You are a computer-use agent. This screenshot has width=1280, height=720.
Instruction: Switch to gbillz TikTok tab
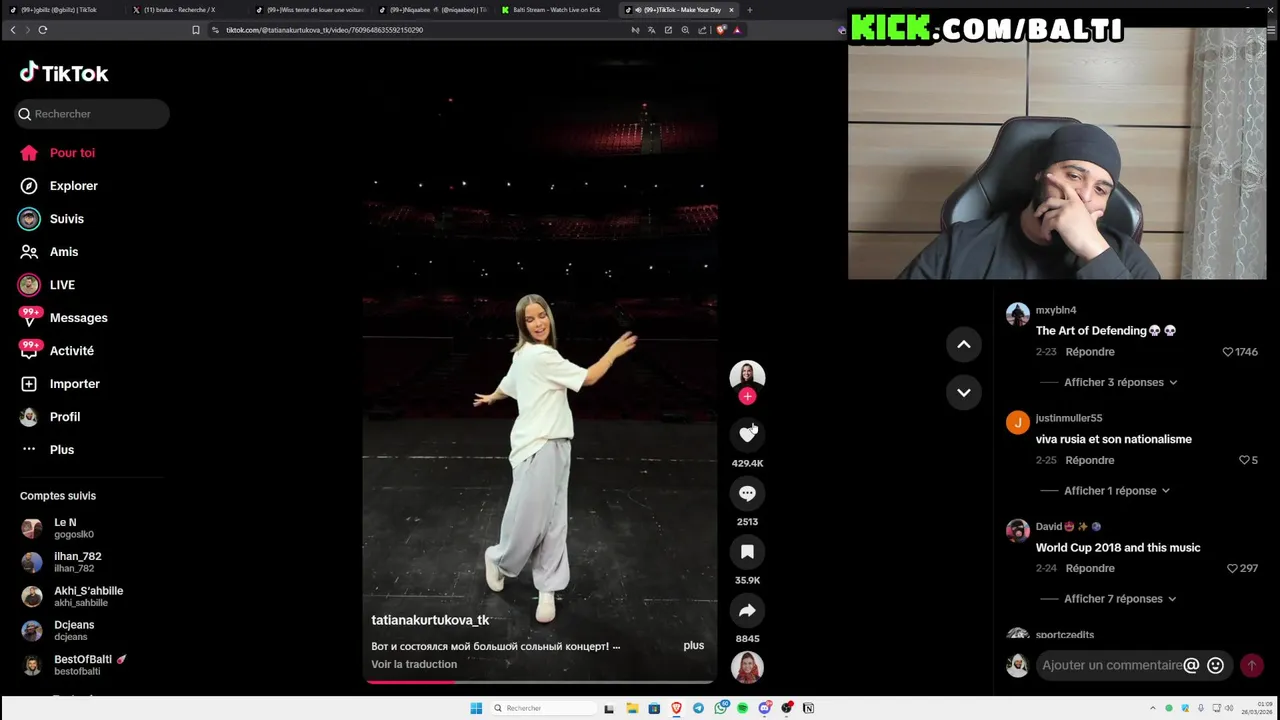[x=62, y=10]
